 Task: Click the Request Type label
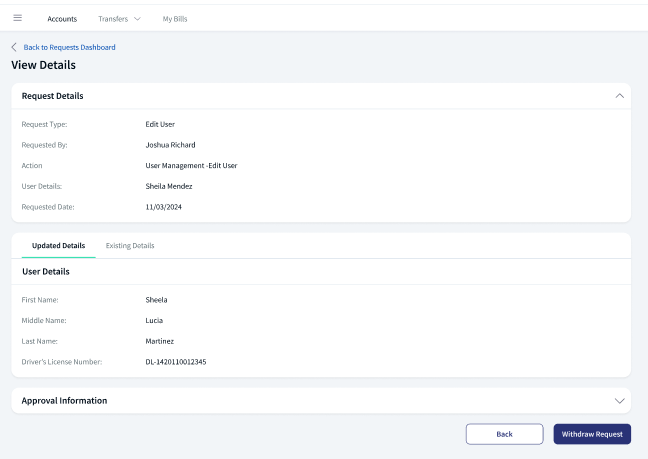tap(44, 124)
